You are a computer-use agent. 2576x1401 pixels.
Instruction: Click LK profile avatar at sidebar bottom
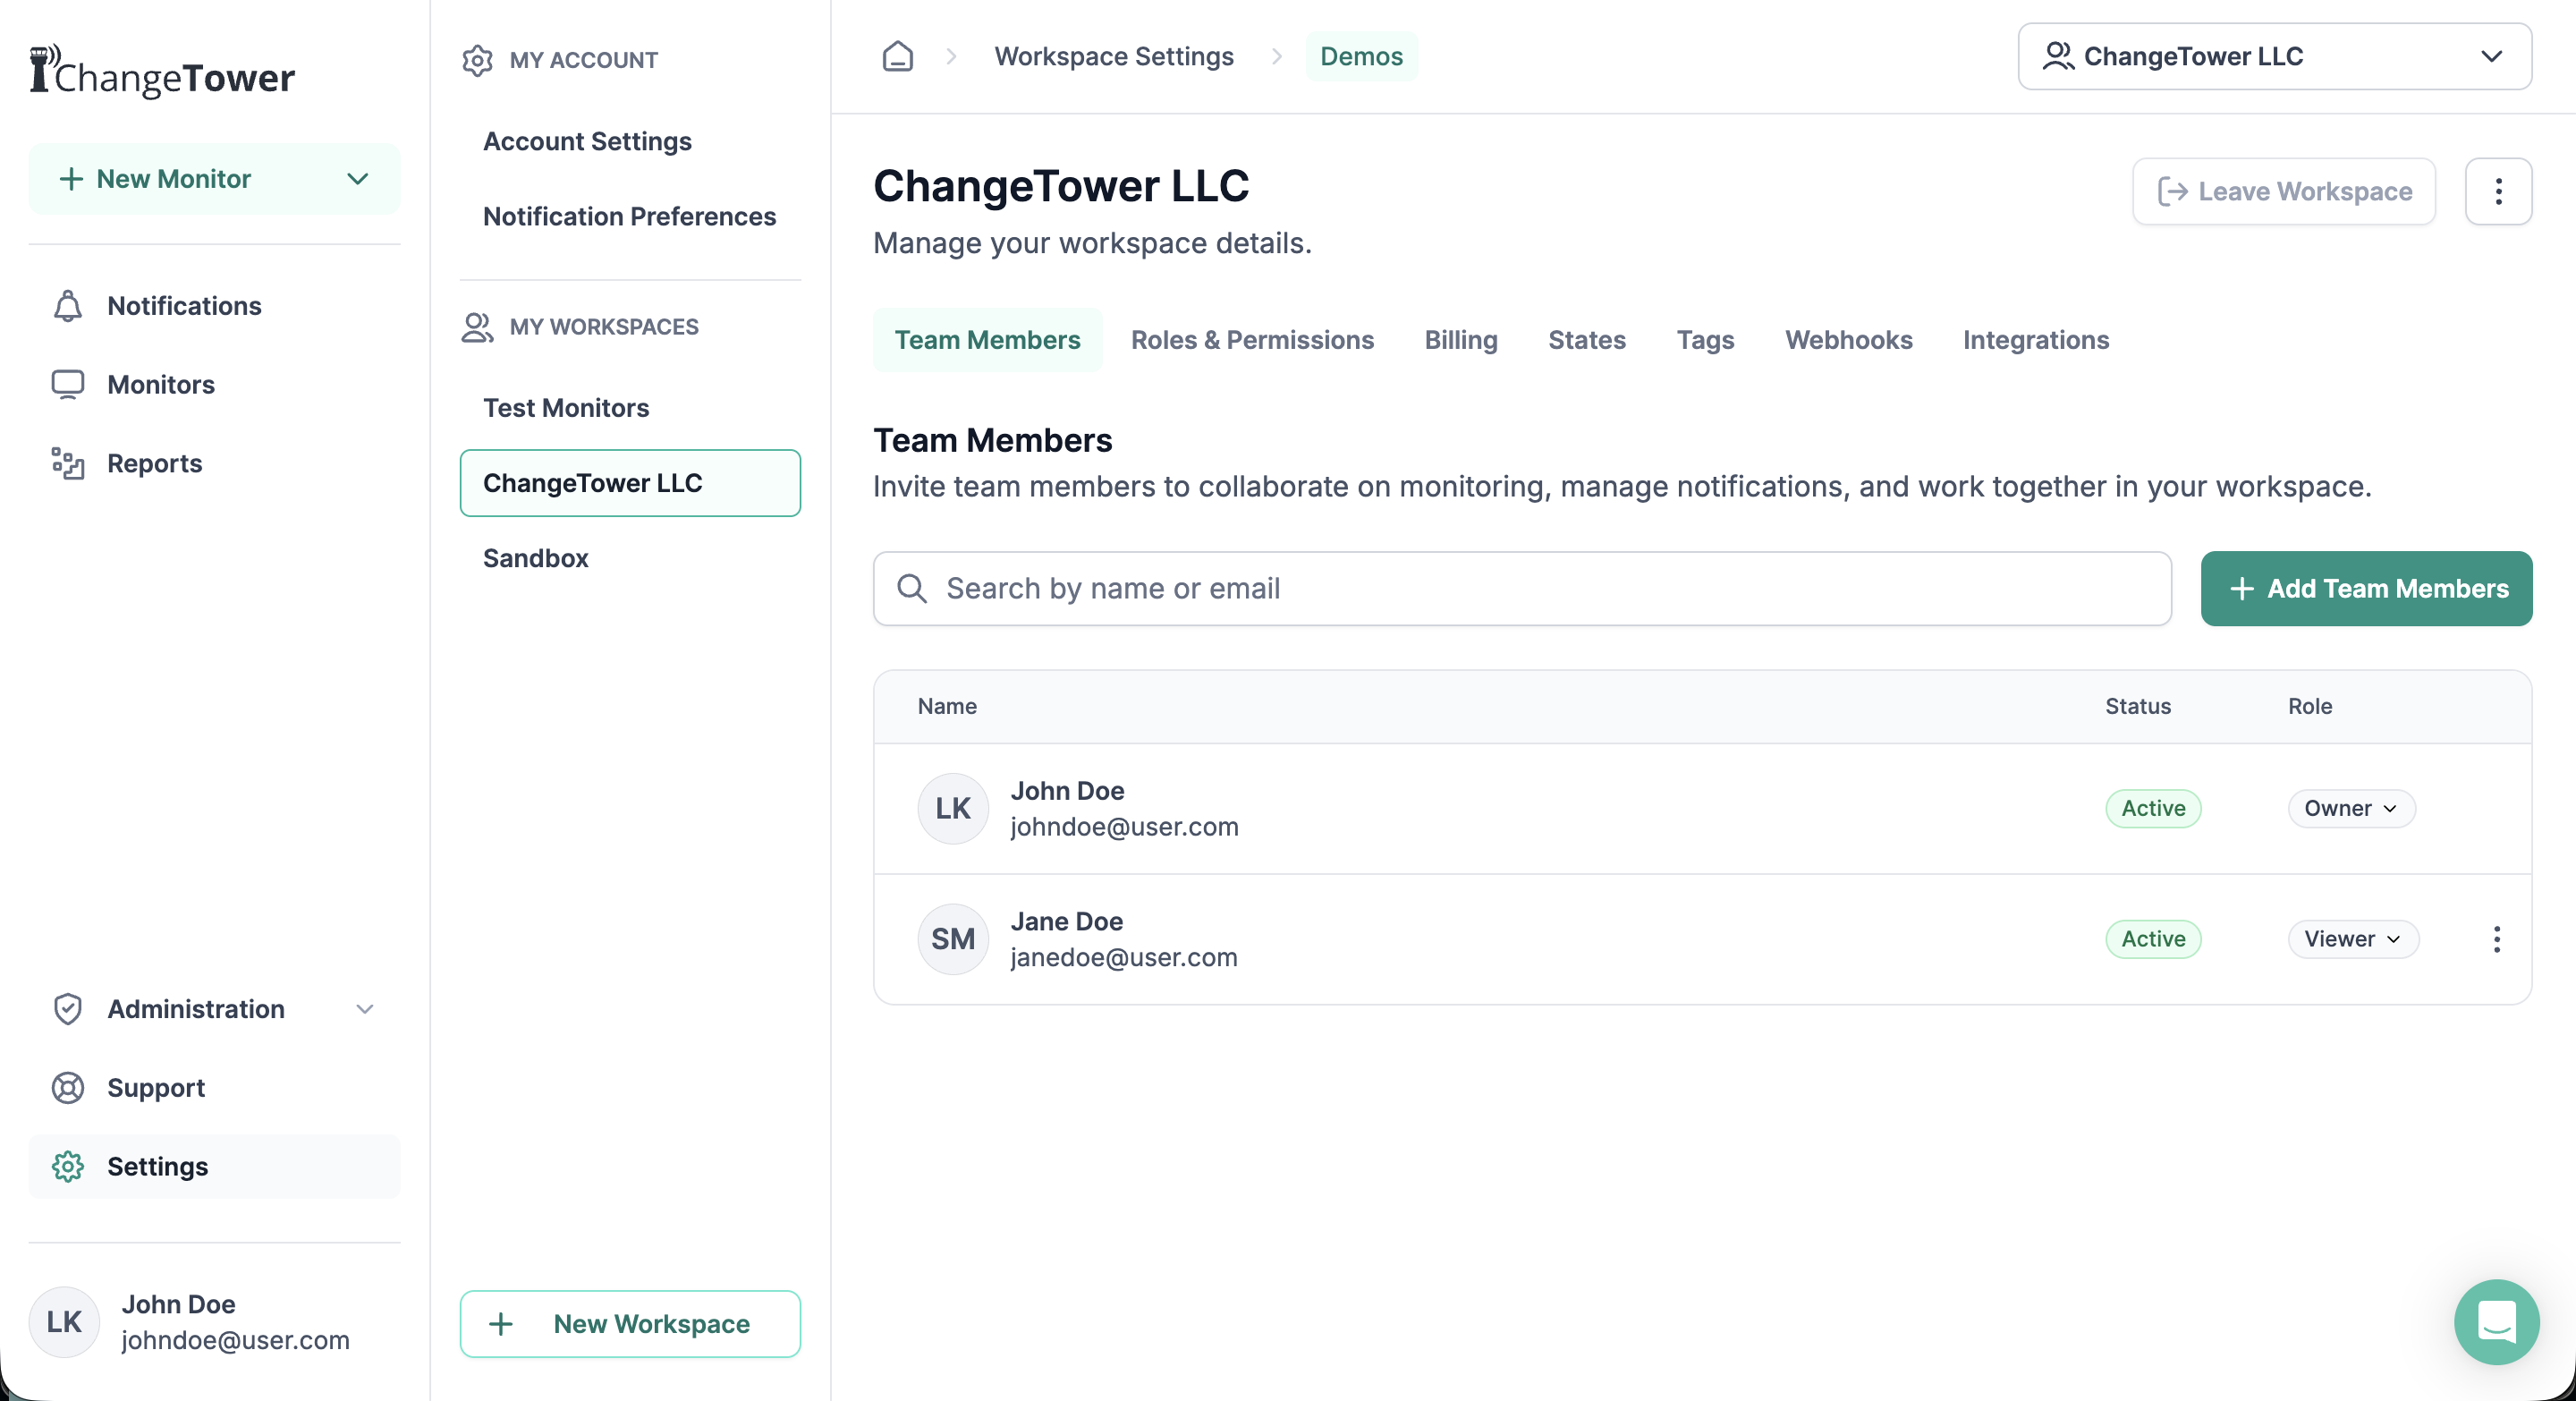pos(64,1322)
